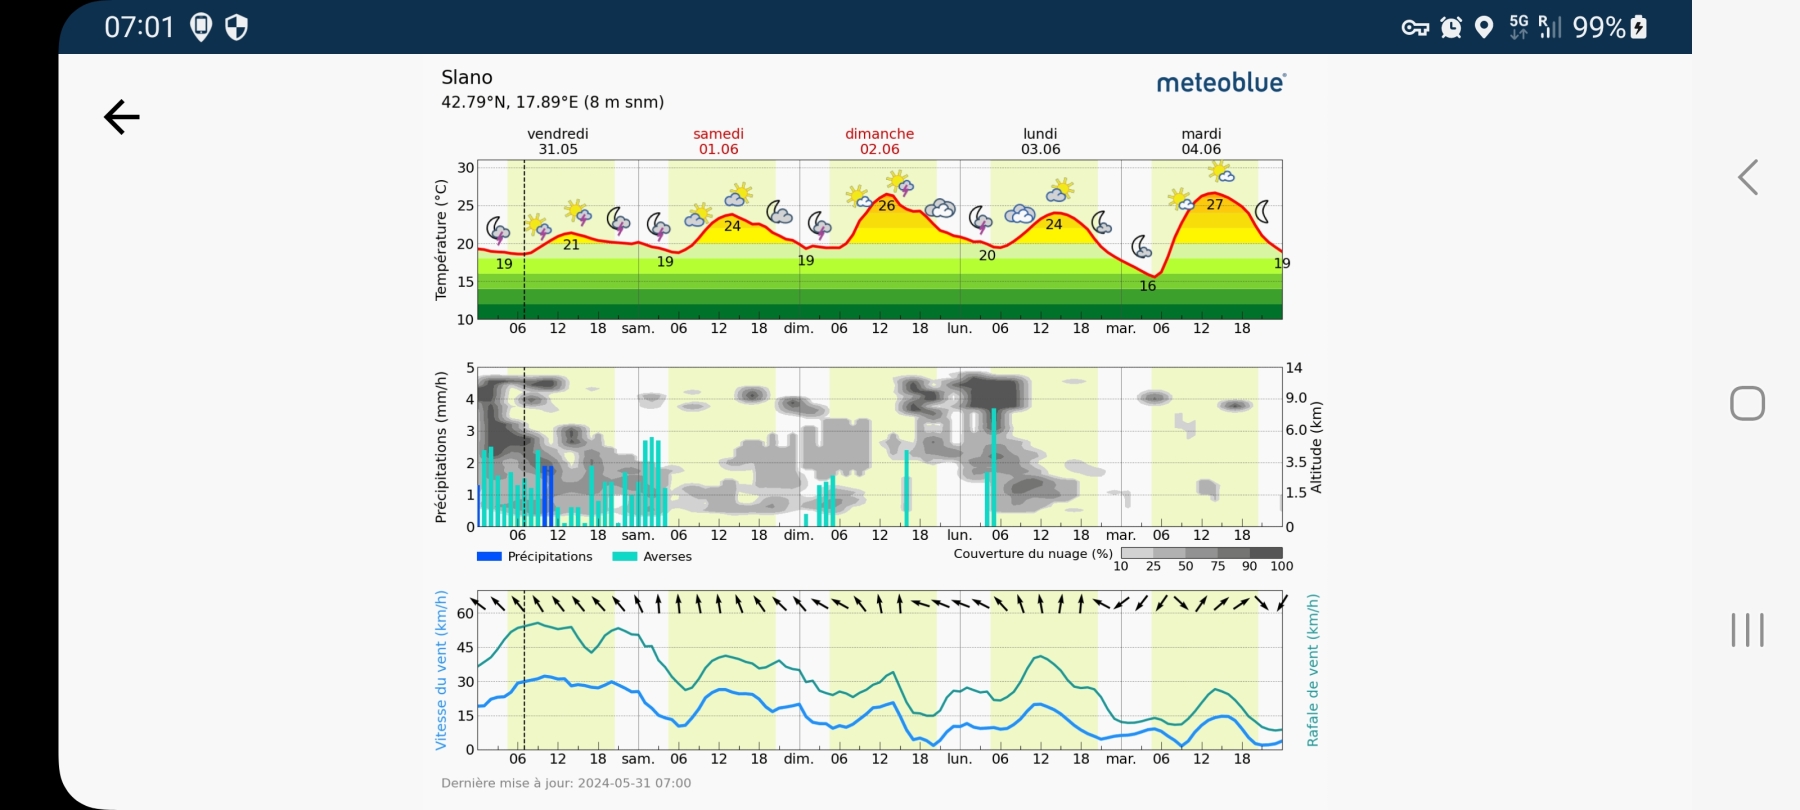
Task: Click the meteoblue logo
Action: tap(1221, 83)
